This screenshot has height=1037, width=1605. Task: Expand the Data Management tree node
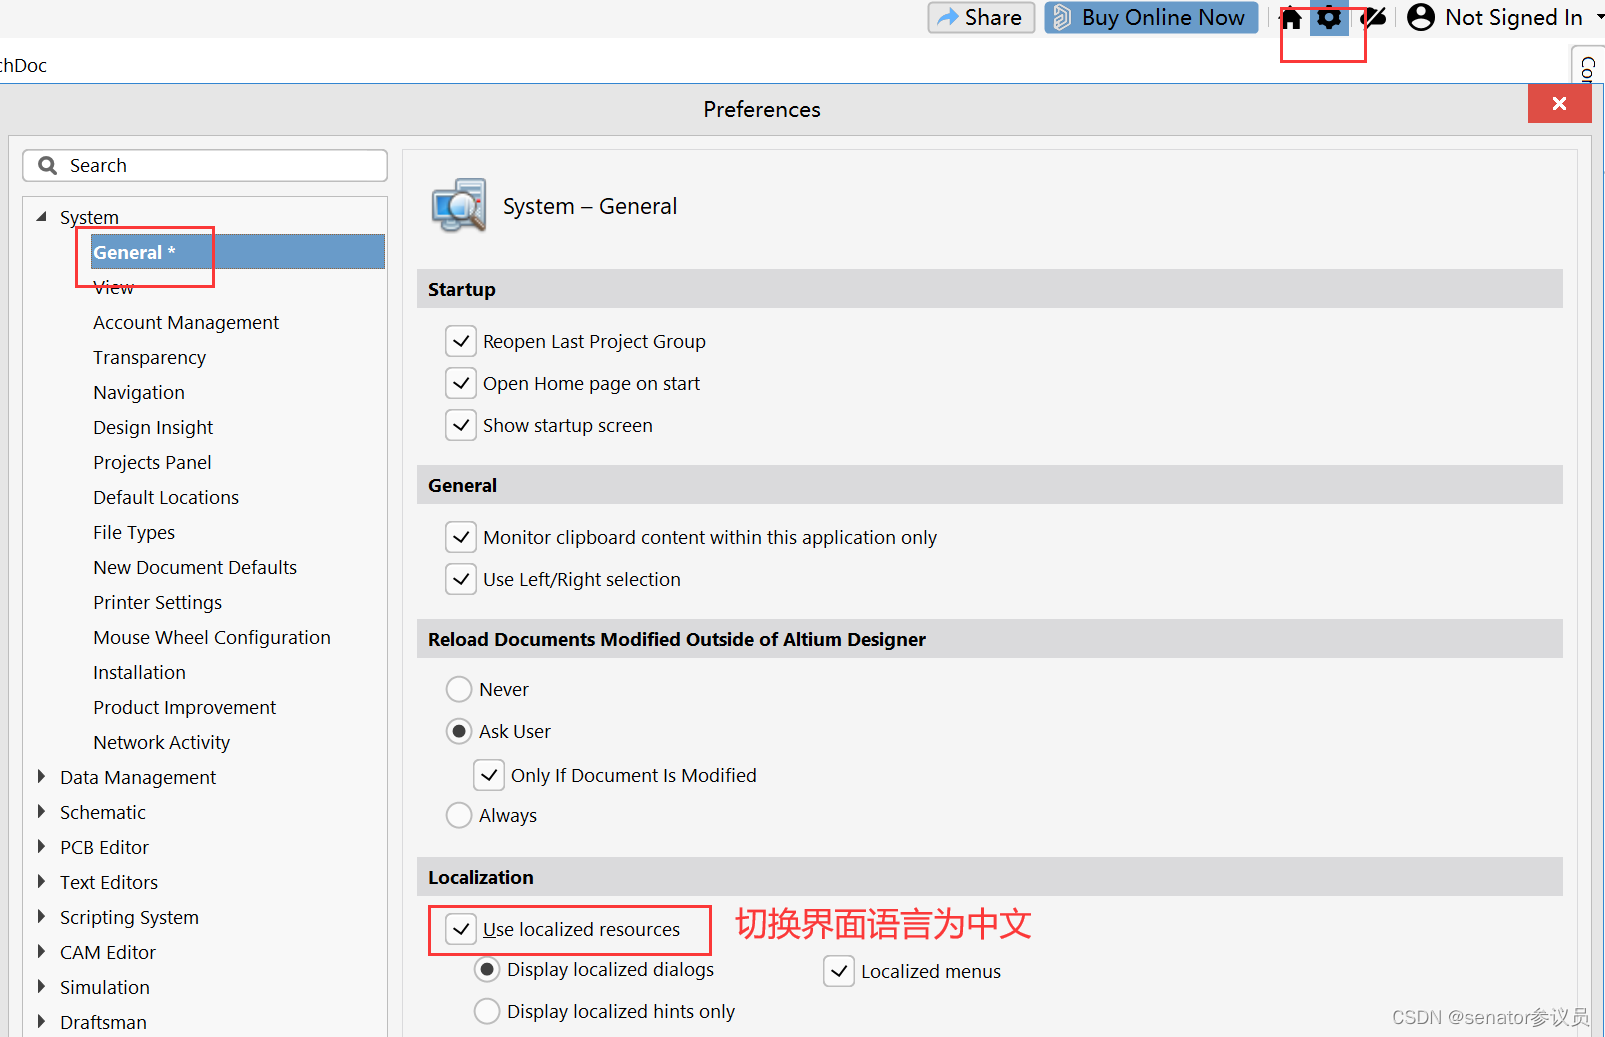click(41, 777)
